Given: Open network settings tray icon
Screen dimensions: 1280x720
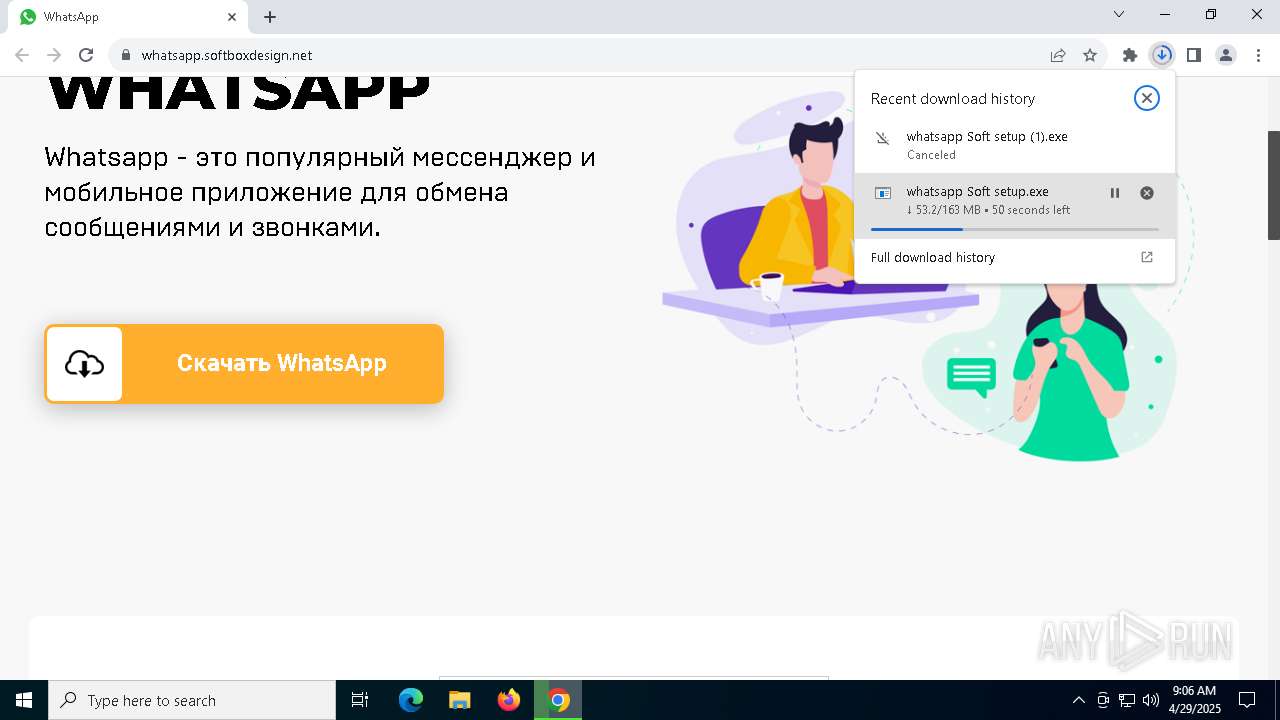Looking at the screenshot, I should pyautogui.click(x=1127, y=700).
